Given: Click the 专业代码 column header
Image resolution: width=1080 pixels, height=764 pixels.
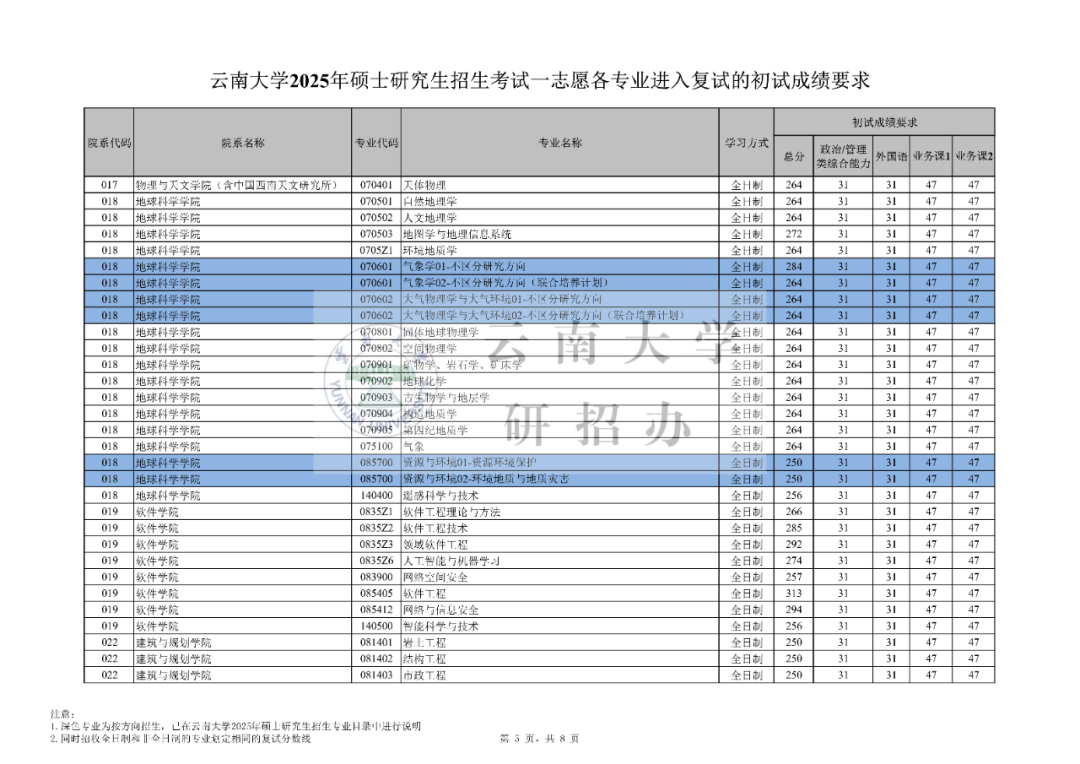Looking at the screenshot, I should click(x=376, y=143).
